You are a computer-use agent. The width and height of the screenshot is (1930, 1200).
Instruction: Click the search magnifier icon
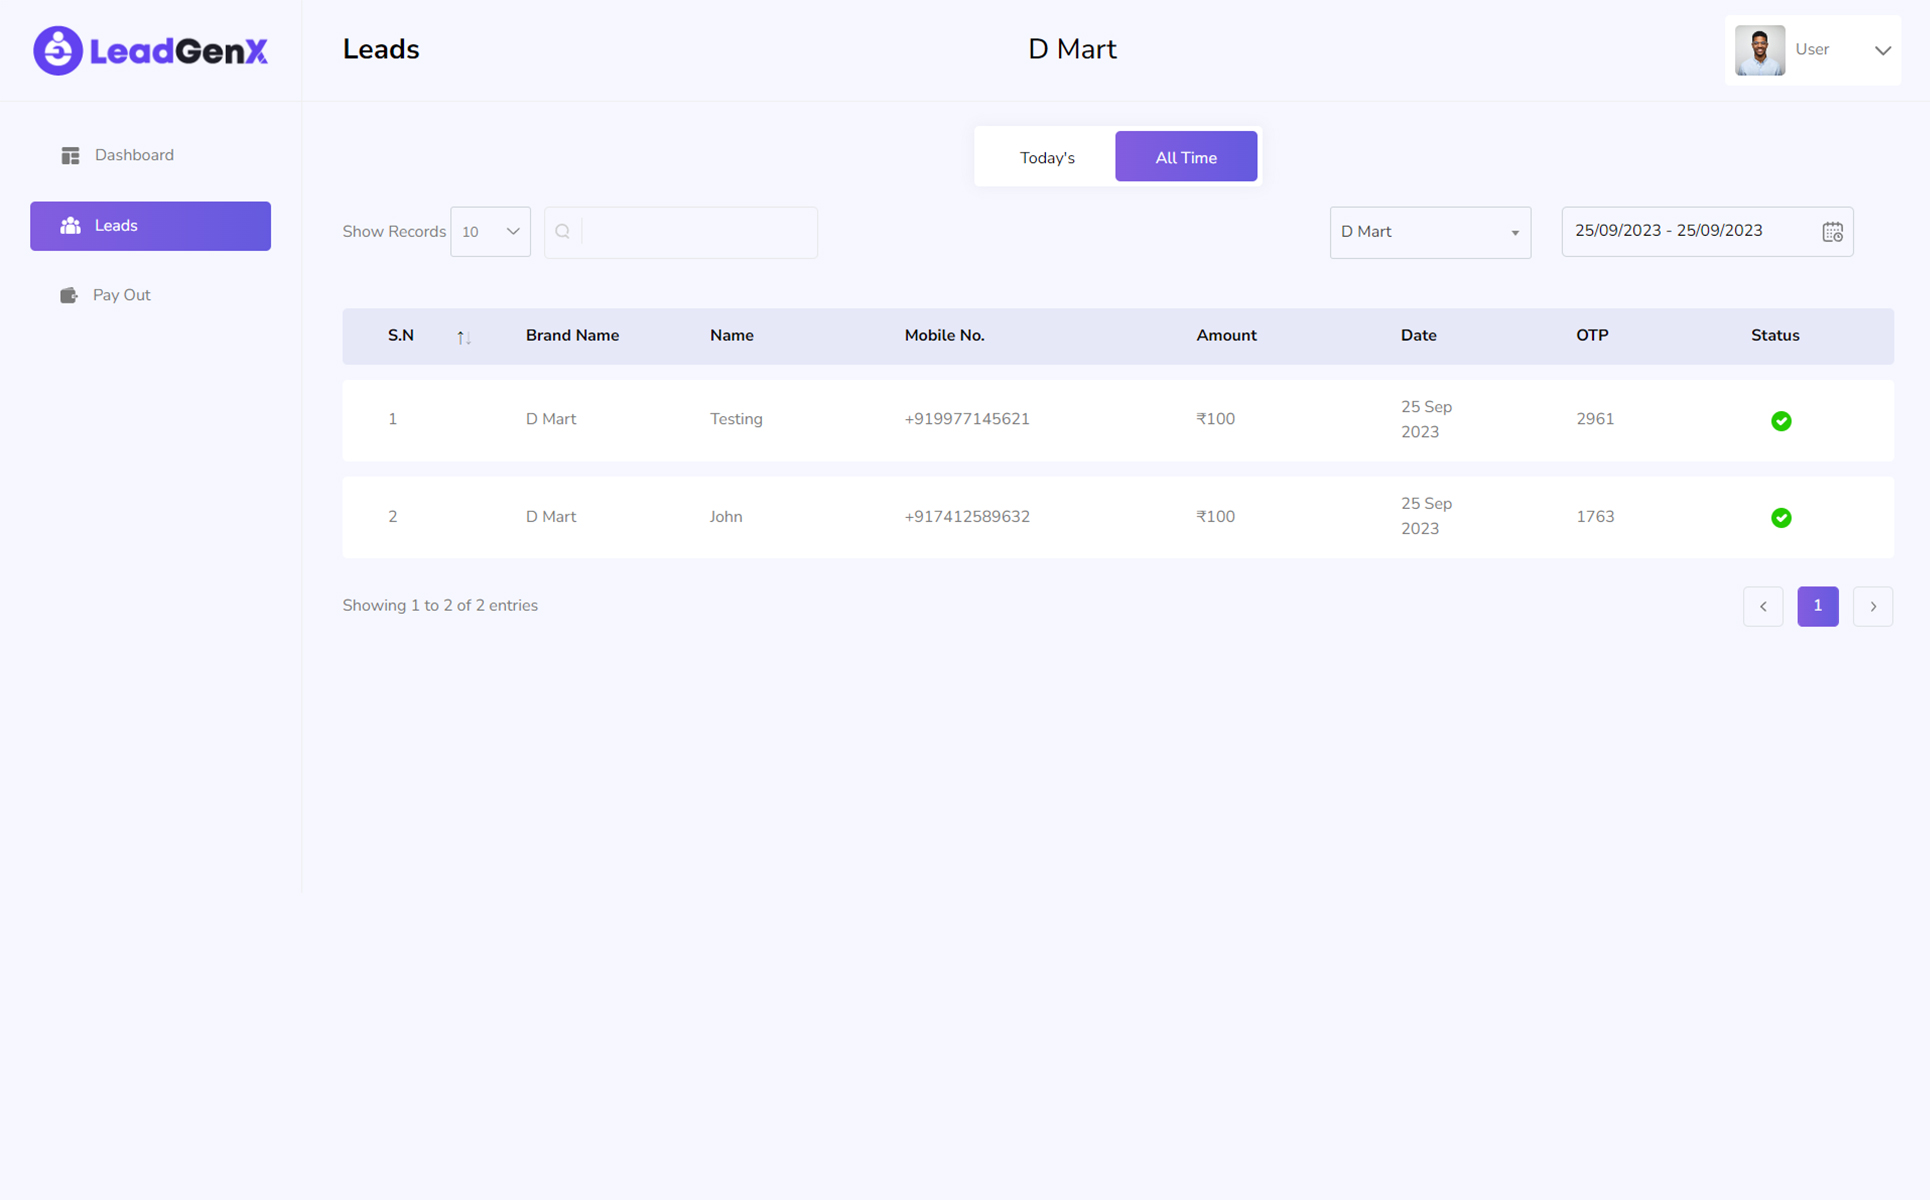[x=563, y=232]
